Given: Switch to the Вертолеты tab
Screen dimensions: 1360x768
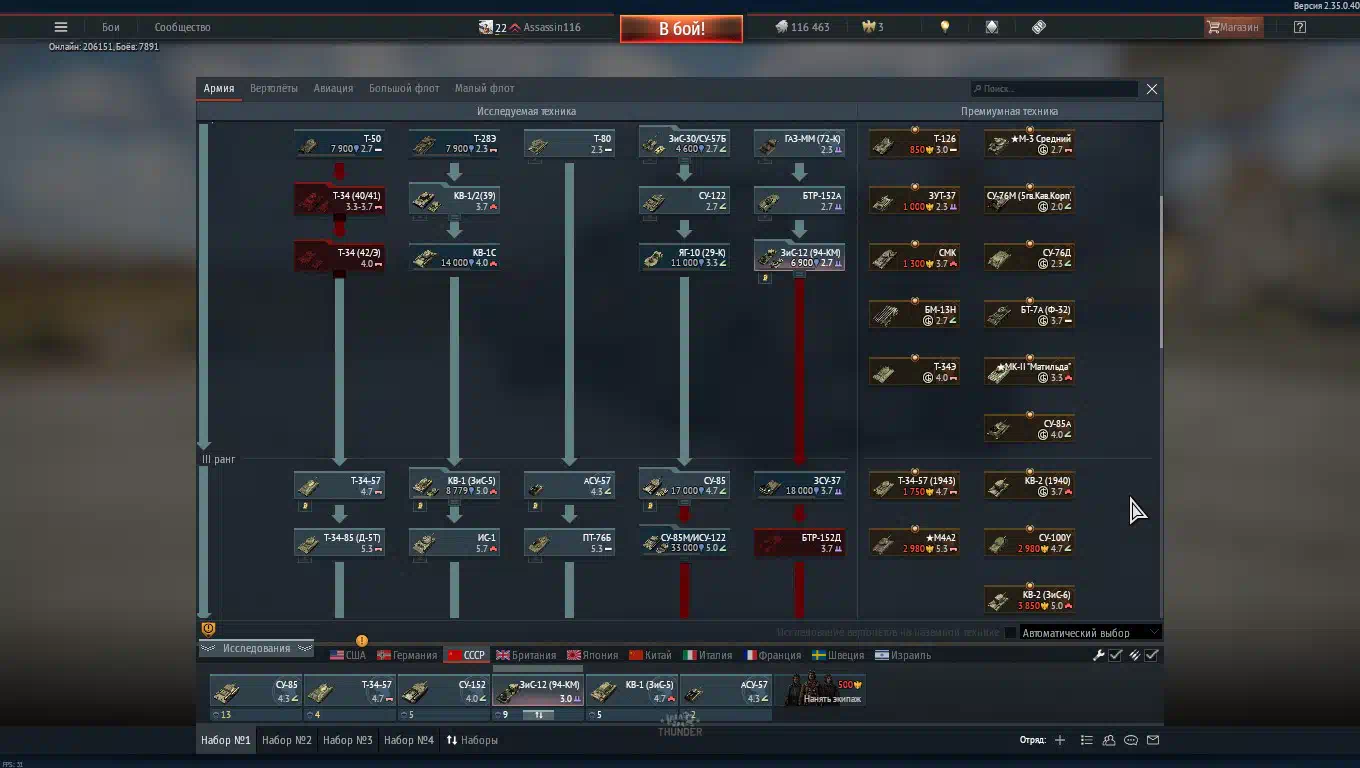Looking at the screenshot, I should coord(274,88).
